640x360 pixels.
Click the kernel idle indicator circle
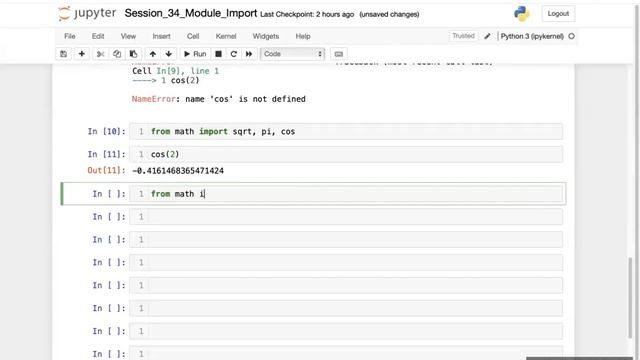[571, 36]
